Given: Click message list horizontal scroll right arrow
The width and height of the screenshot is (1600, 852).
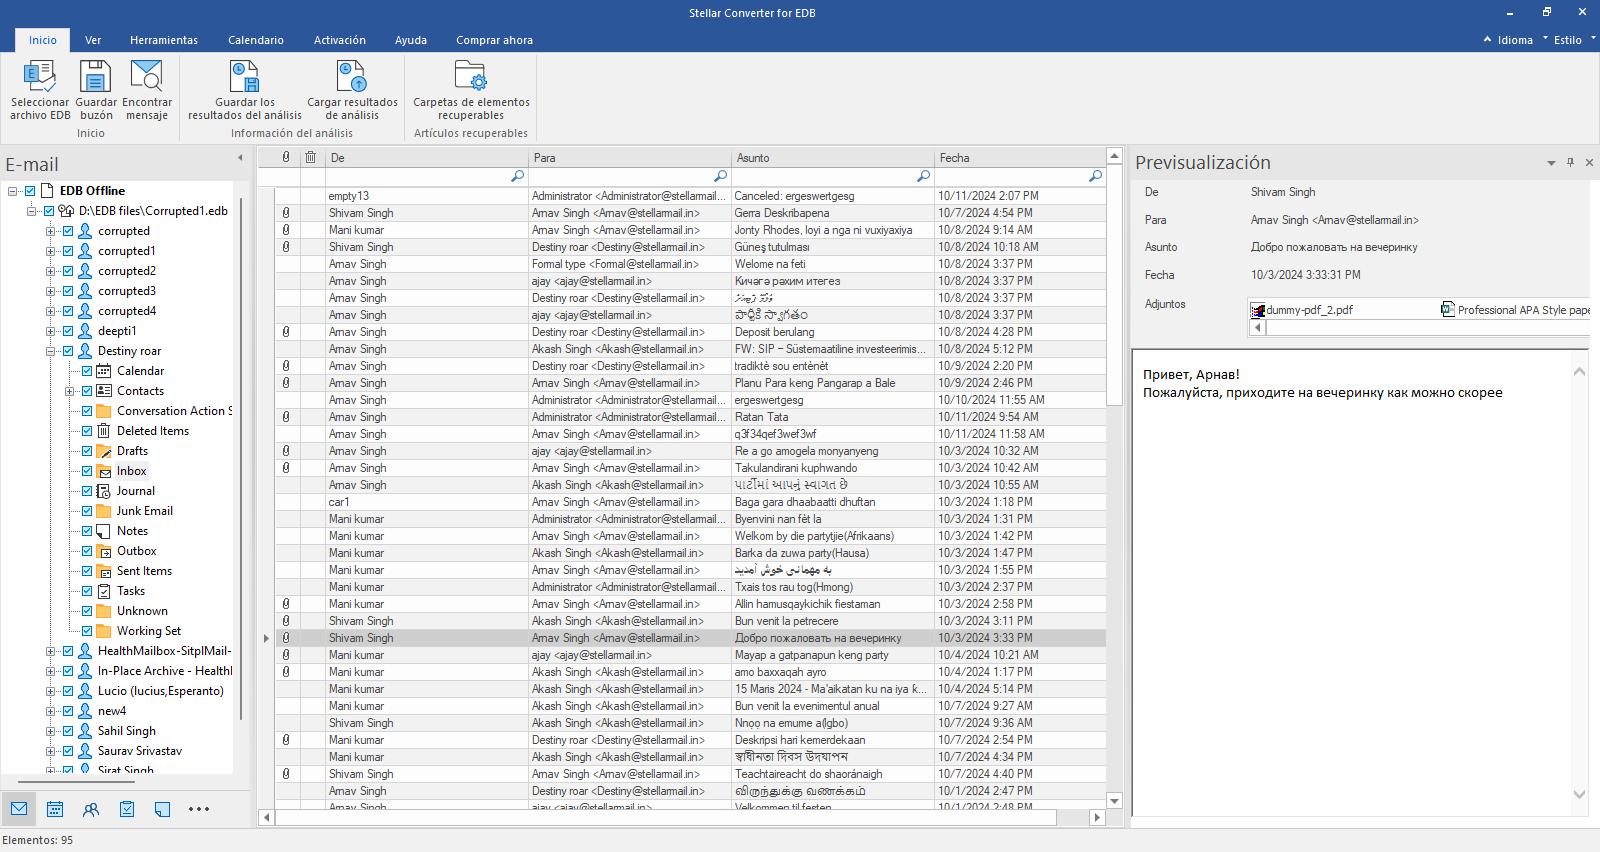Looking at the screenshot, I should tap(1097, 817).
